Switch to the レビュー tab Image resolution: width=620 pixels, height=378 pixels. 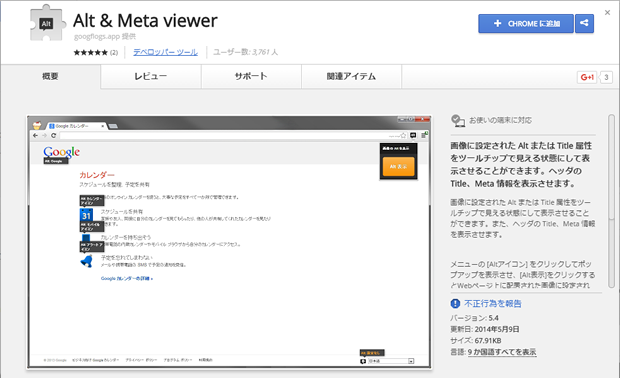pos(151,76)
